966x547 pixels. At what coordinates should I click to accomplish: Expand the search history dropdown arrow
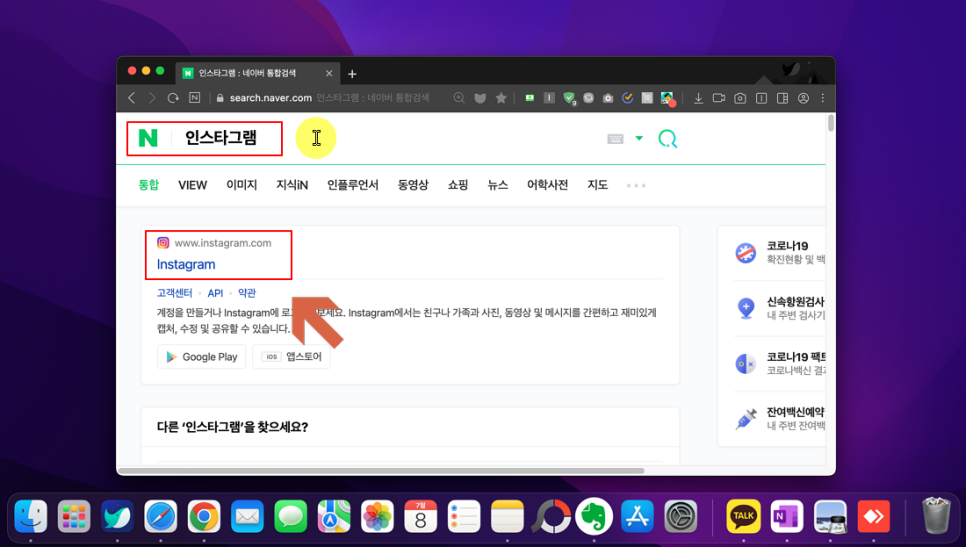coord(639,138)
